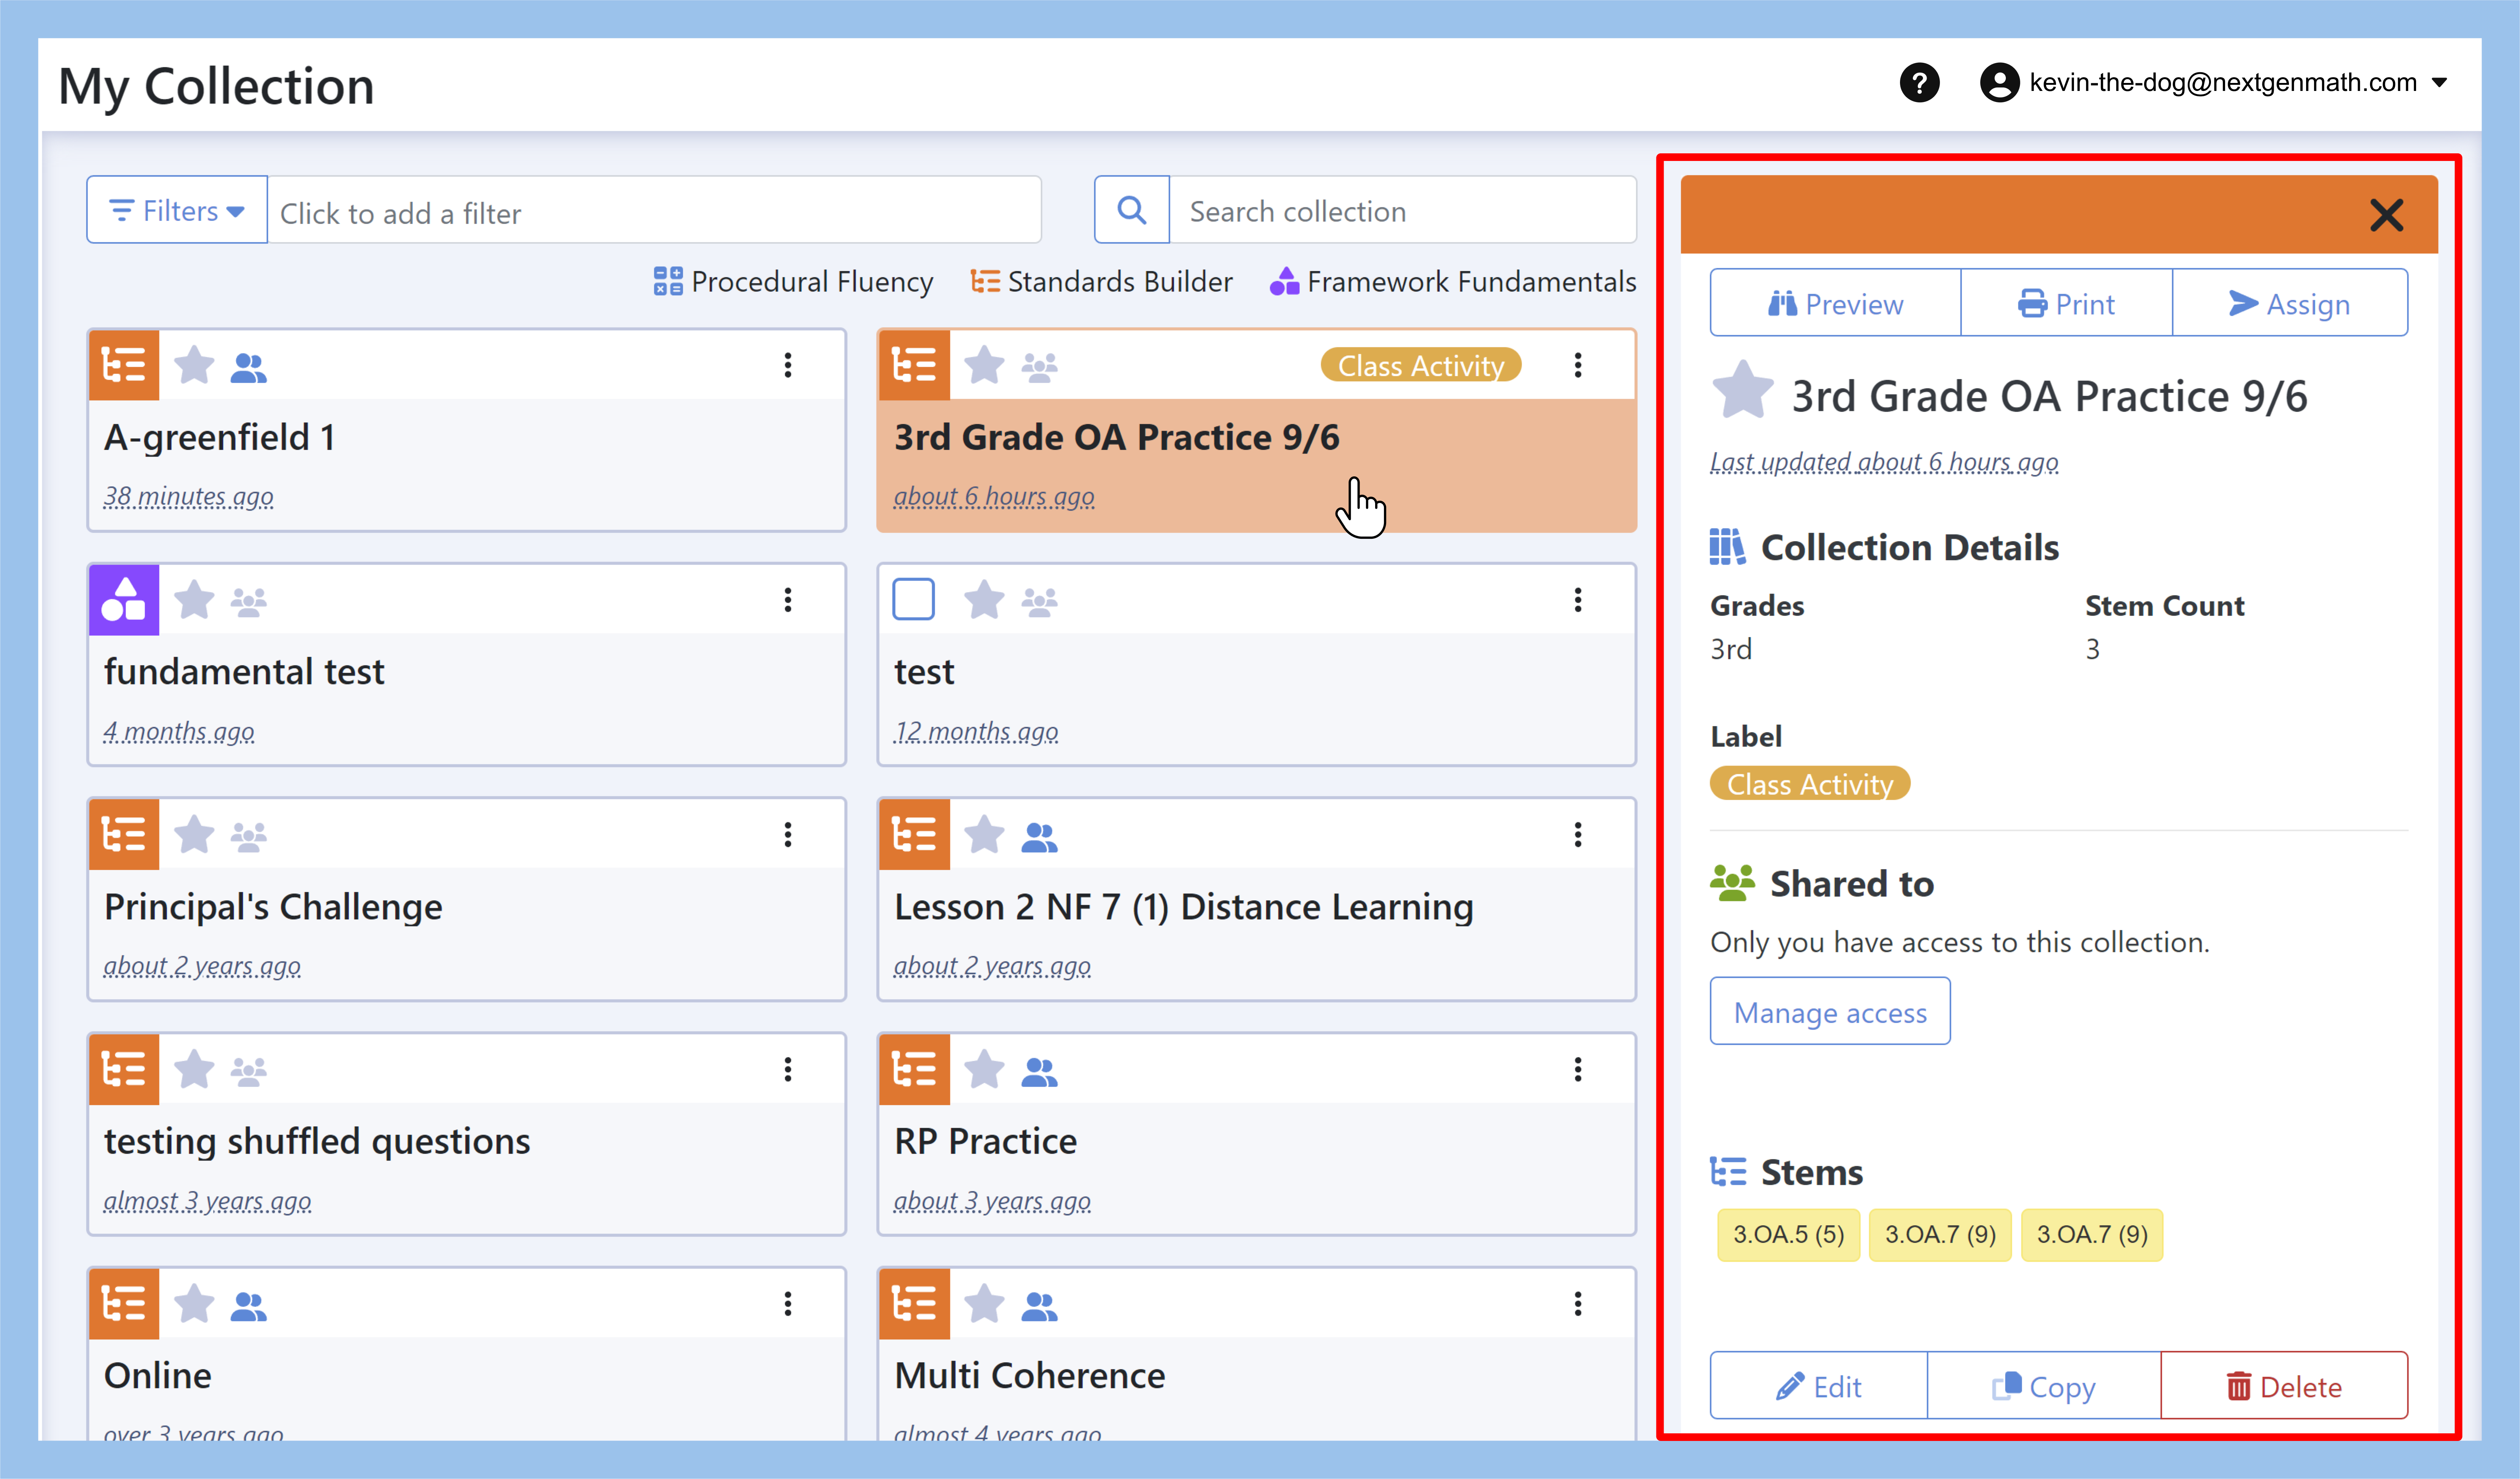Click the last 3.OA.7 (9) stem chip
Screen dimensions: 2520x1479
coord(2092,1235)
